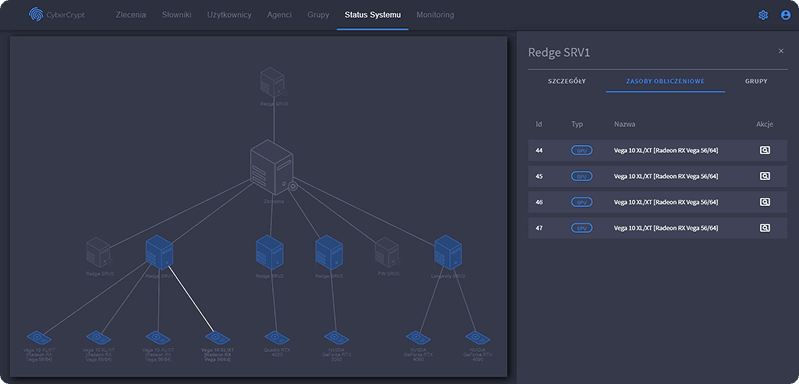Select the central Zarządca server node
The image size is (799, 384).
[273, 168]
